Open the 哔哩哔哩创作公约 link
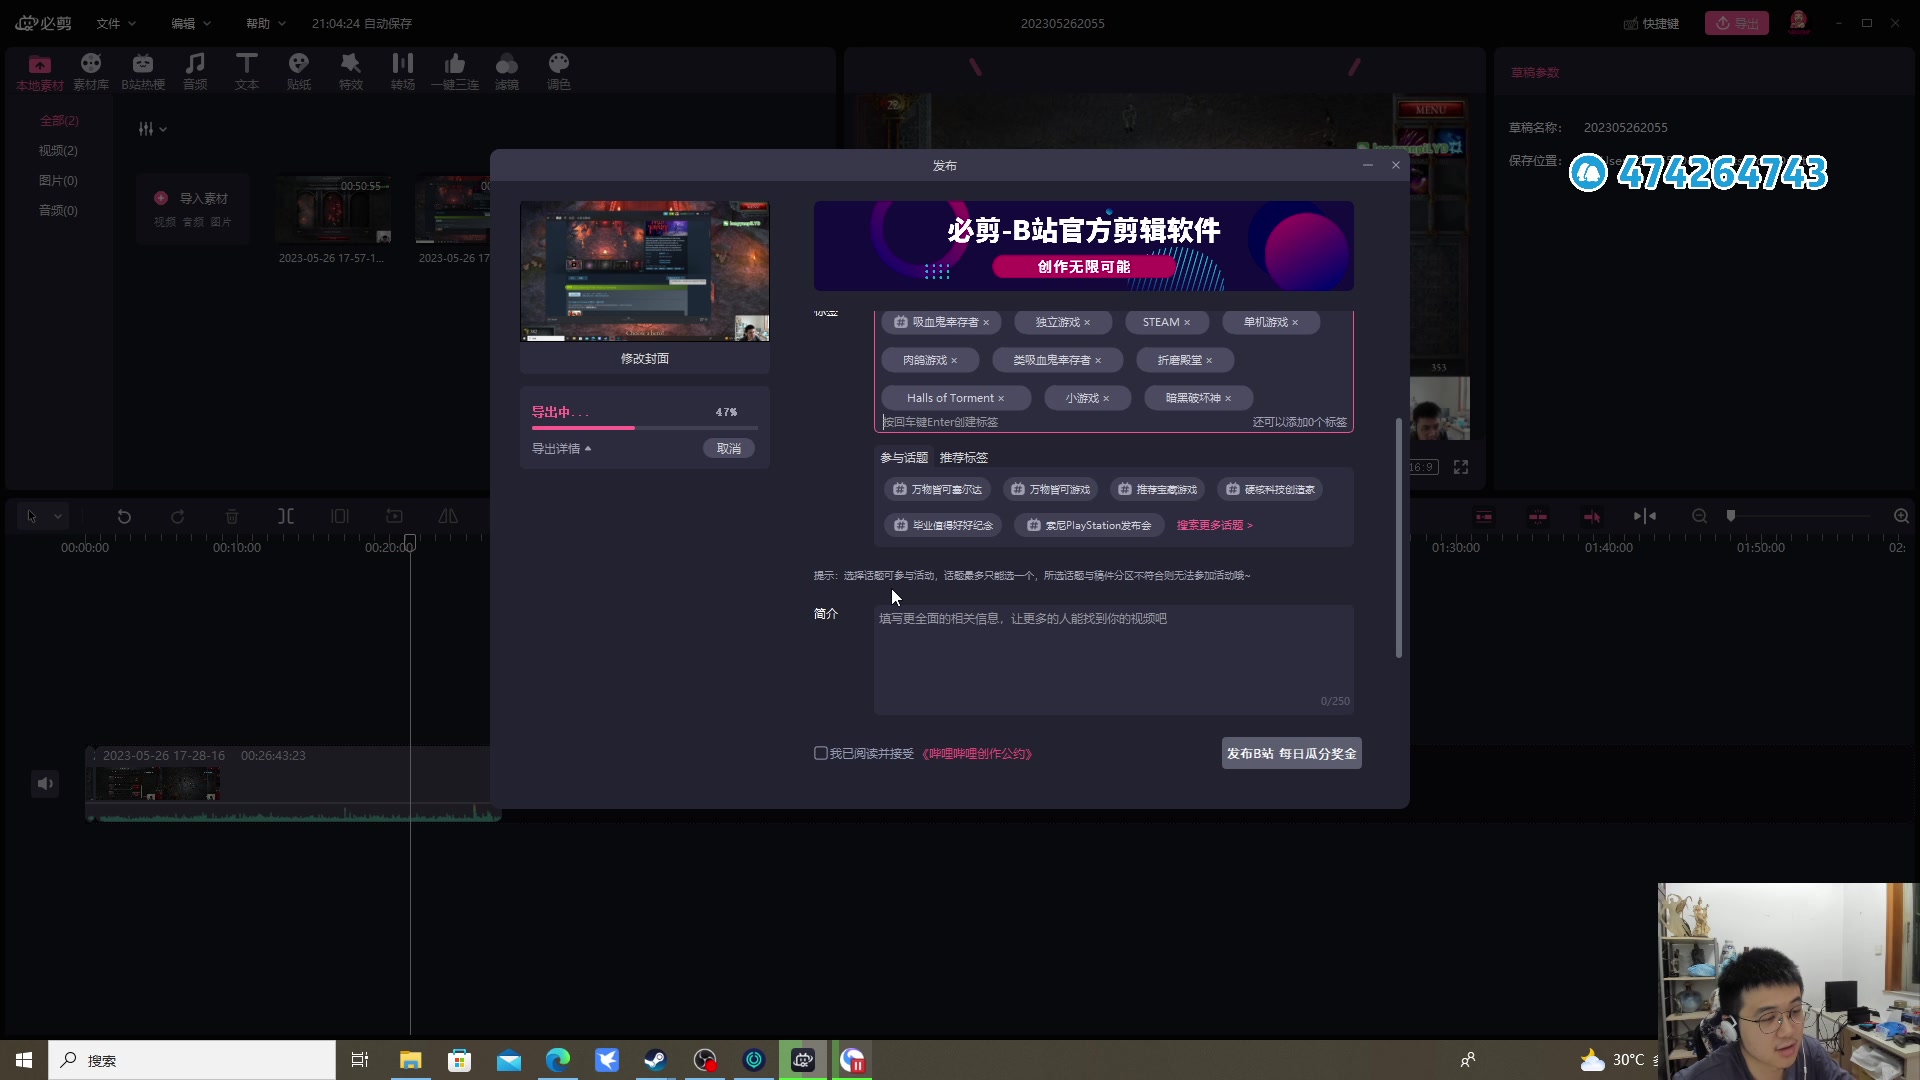The image size is (1920, 1080). tap(977, 754)
